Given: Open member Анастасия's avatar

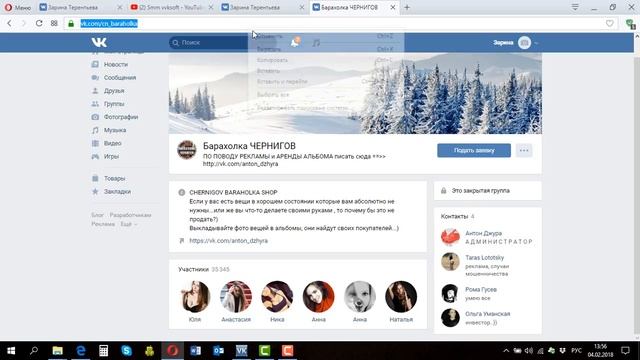Looking at the screenshot, I should [236, 296].
